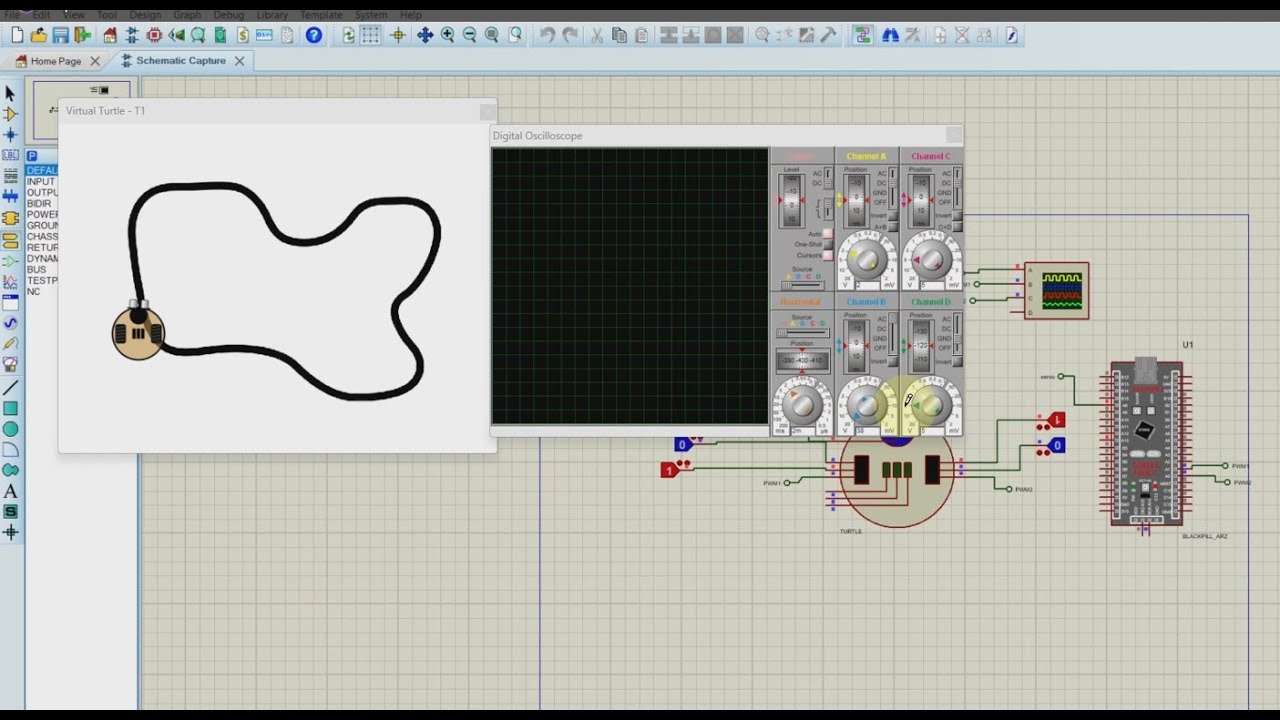This screenshot has width=1280, height=720.
Task: Click the Channel A volts dial knob
Action: click(x=867, y=259)
